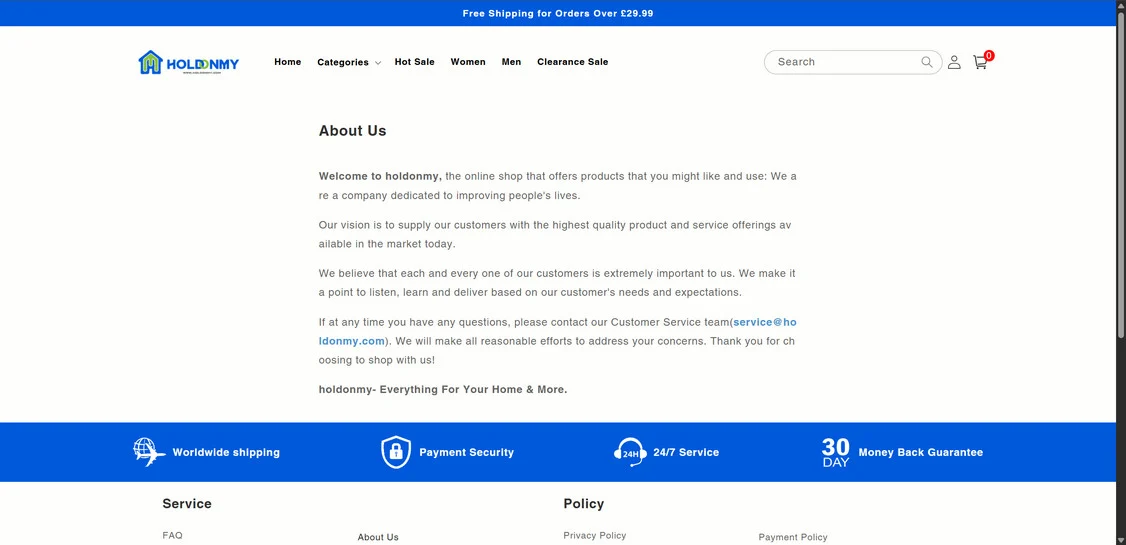This screenshot has height=545, width=1126.
Task: Click the free shipping announcement banner
Action: 558,13
